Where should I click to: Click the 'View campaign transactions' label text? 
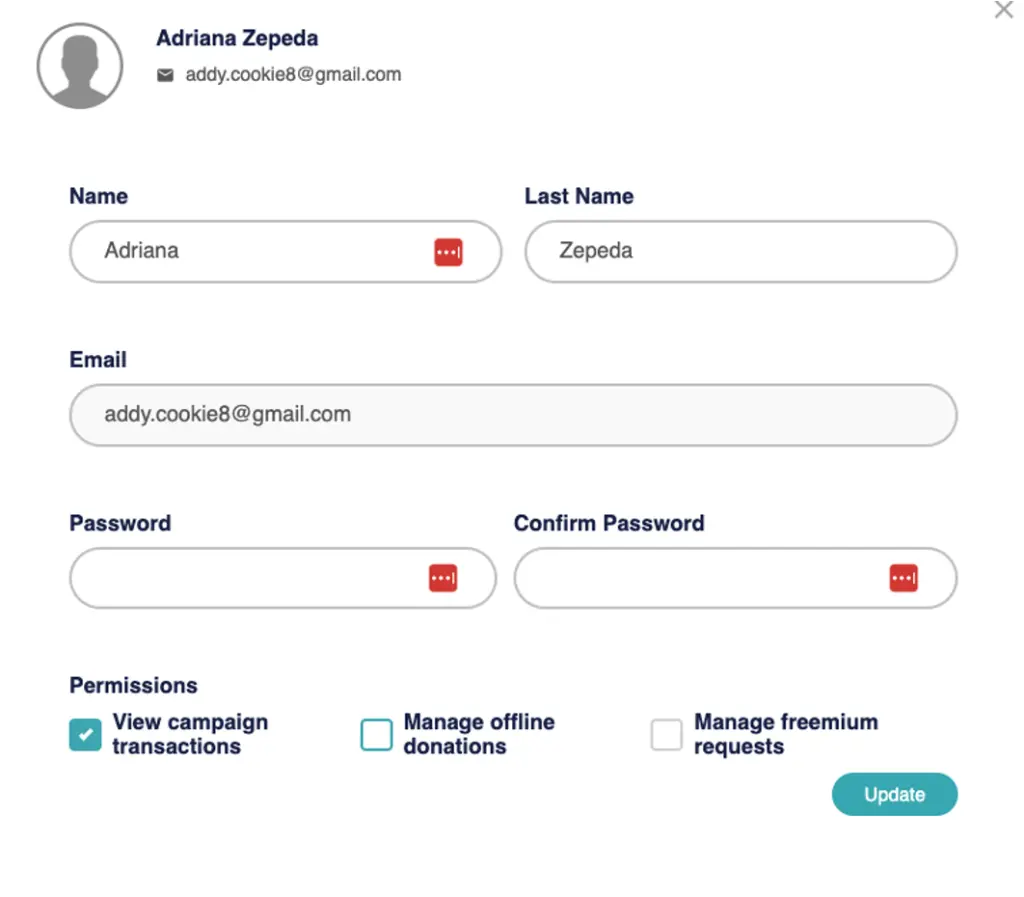190,734
